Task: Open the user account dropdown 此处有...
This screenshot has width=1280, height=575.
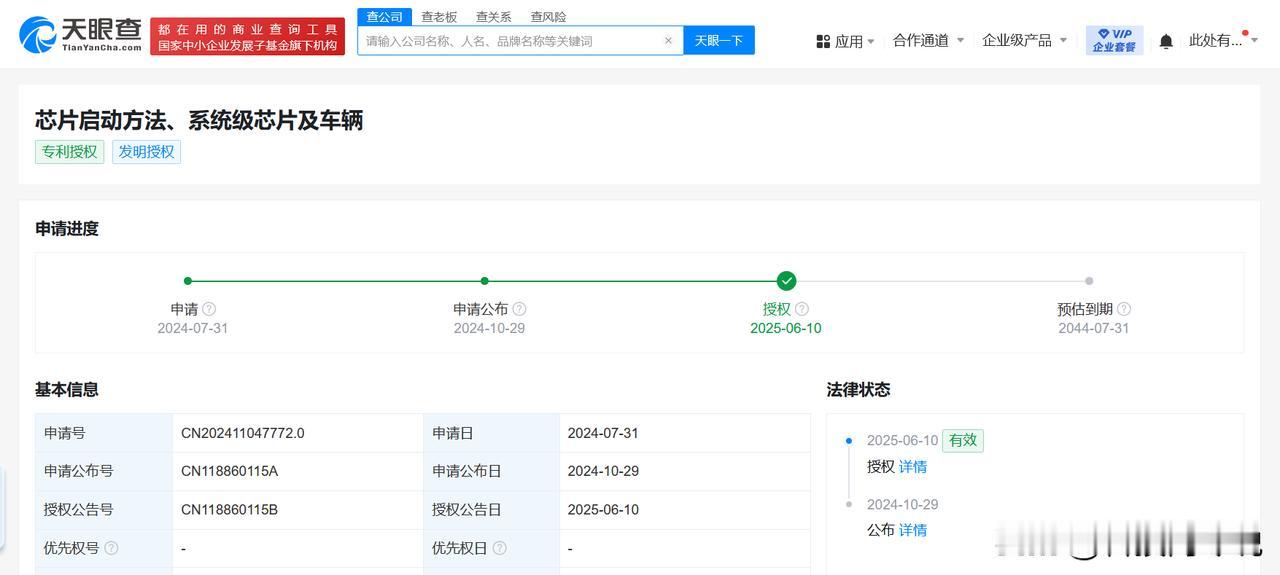Action: (x=1223, y=40)
